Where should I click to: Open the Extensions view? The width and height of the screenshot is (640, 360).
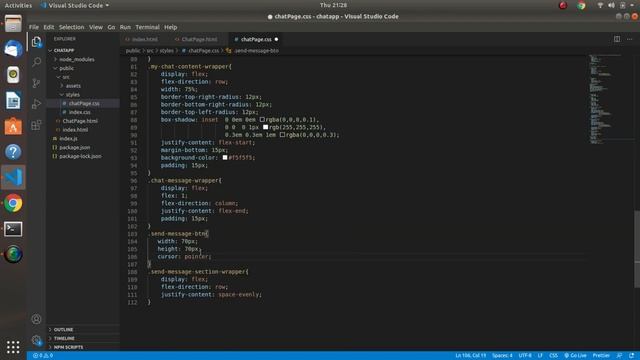coord(36,124)
